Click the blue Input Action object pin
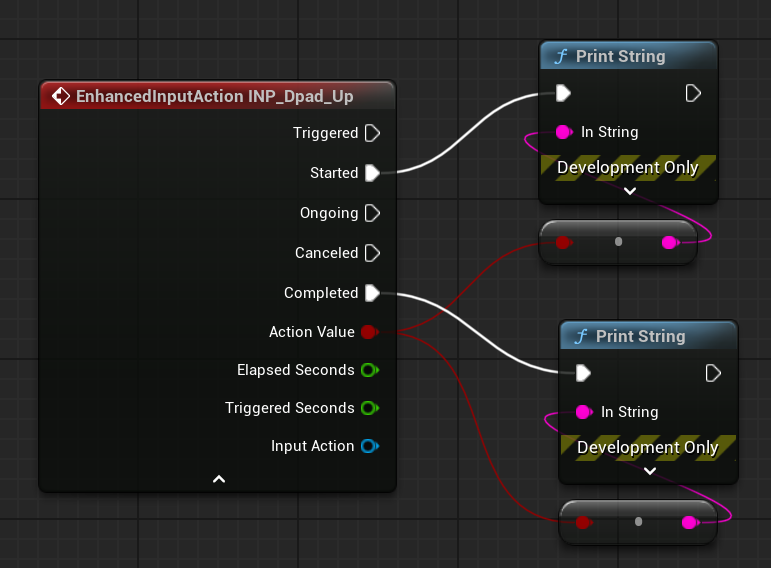 click(x=369, y=446)
